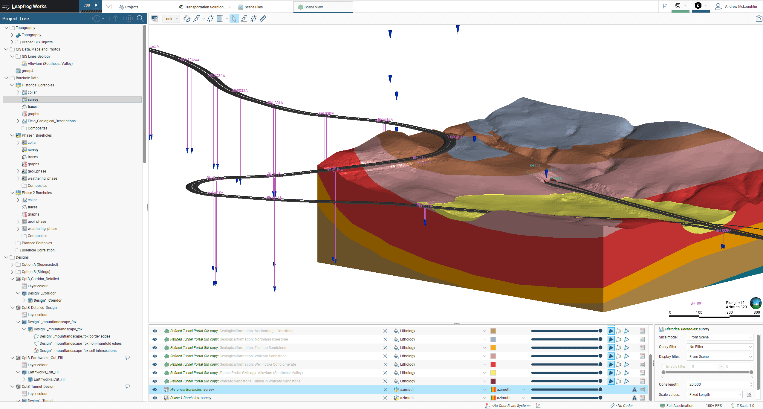Click the X icon on highlighted shape list row
This screenshot has width=763, height=409.
[386, 387]
